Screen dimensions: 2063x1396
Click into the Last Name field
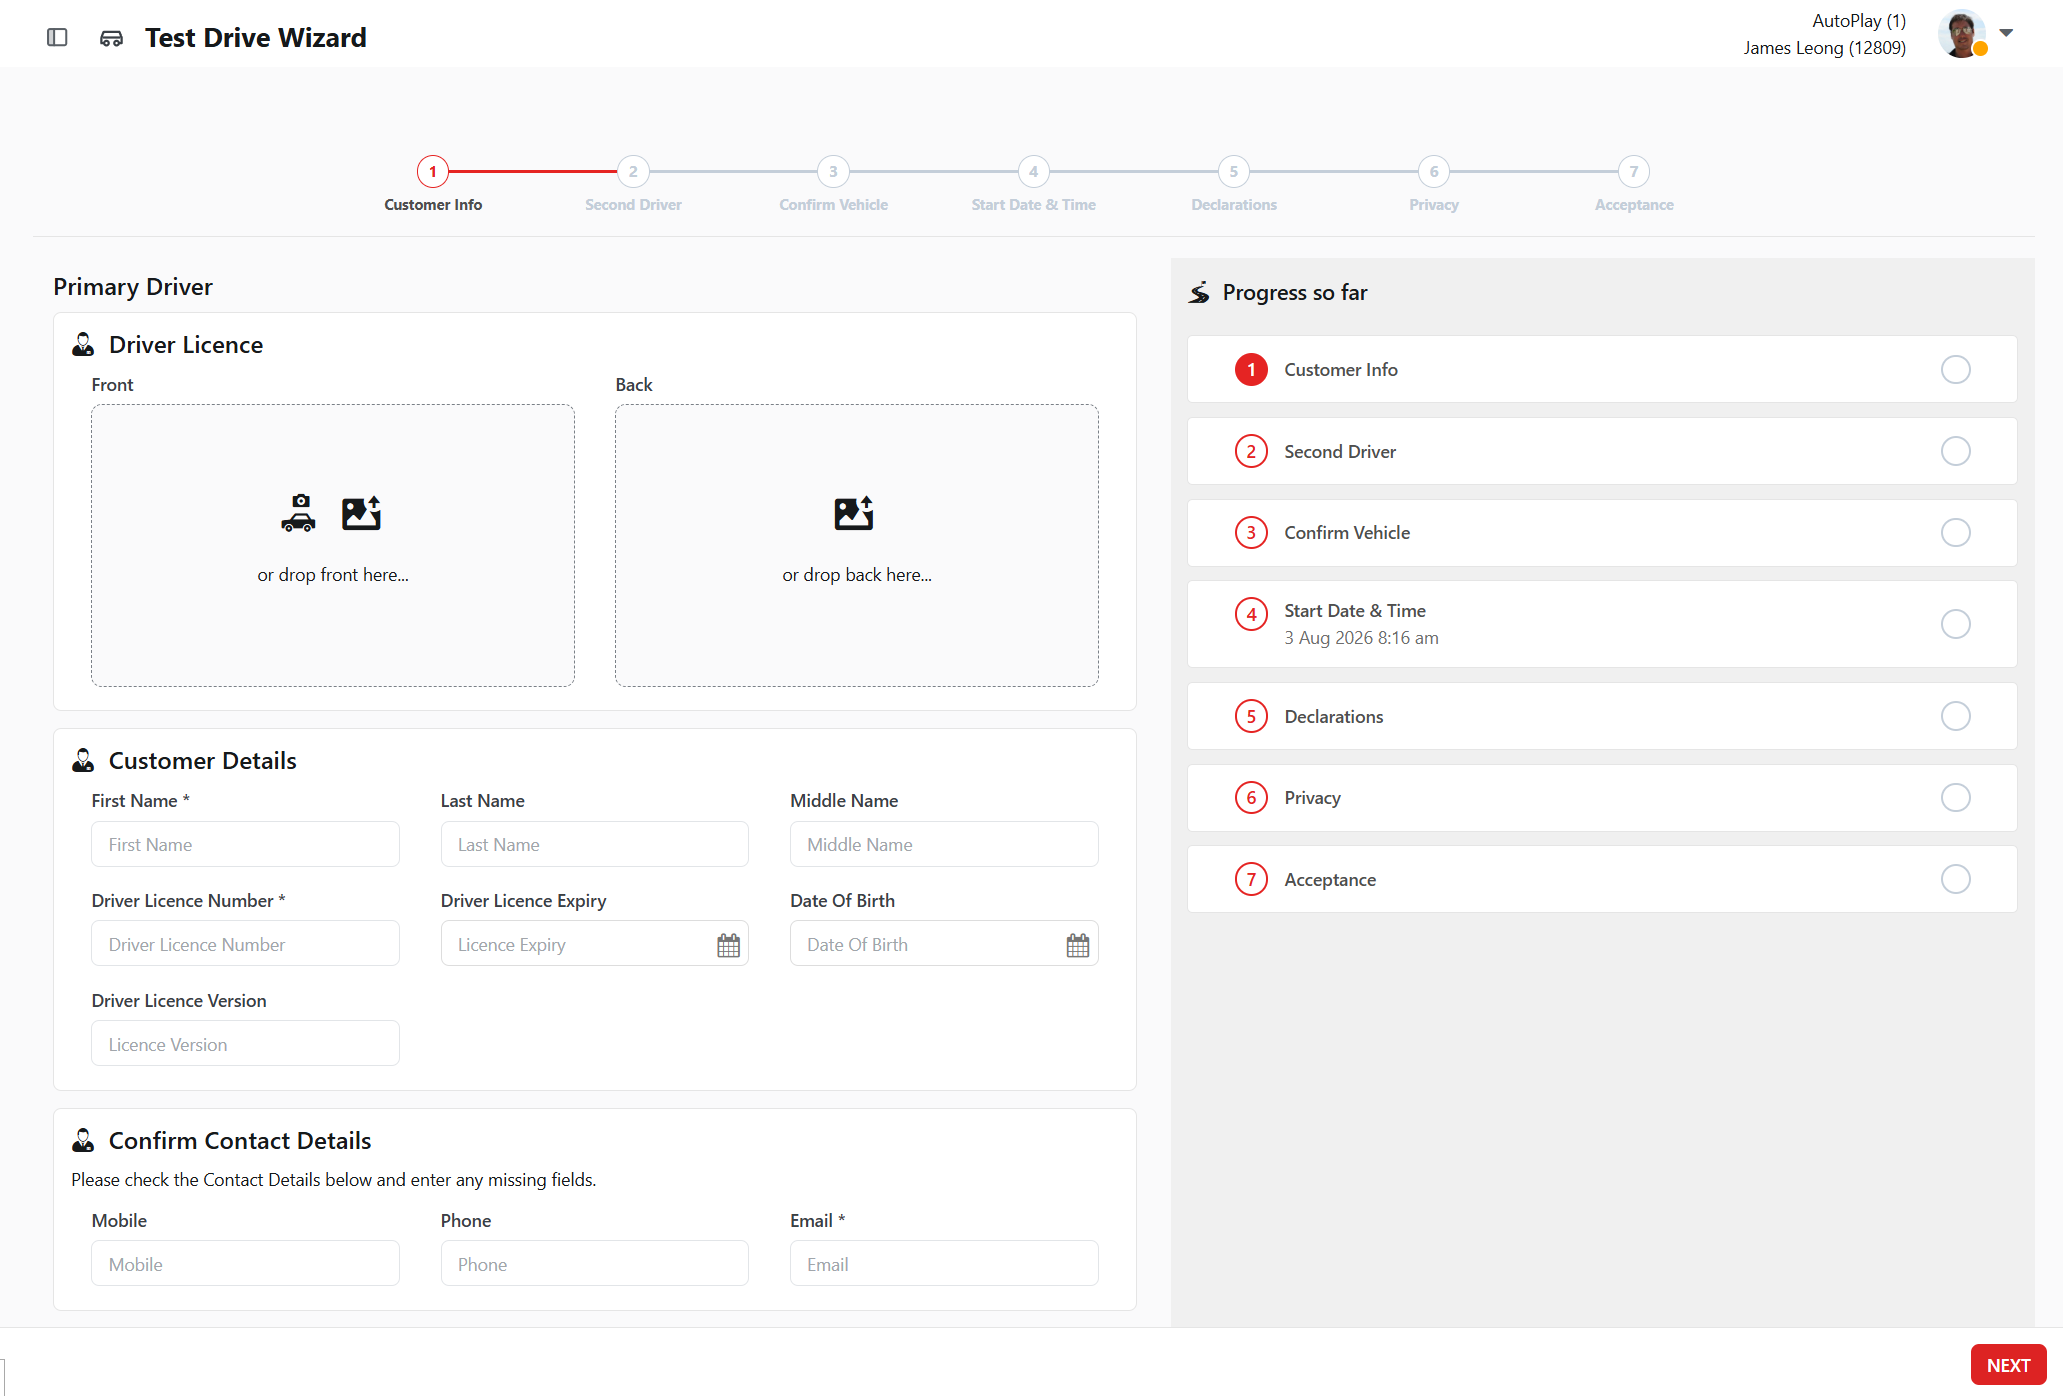pos(594,844)
